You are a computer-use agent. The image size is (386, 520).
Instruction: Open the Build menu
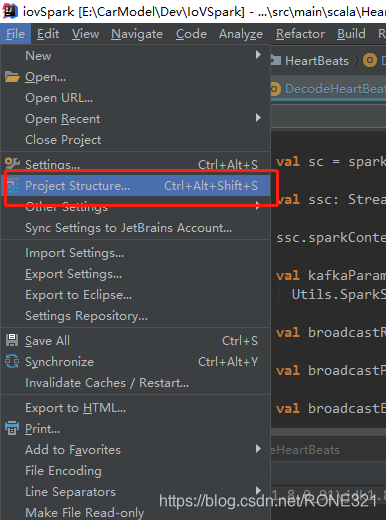(x=351, y=34)
